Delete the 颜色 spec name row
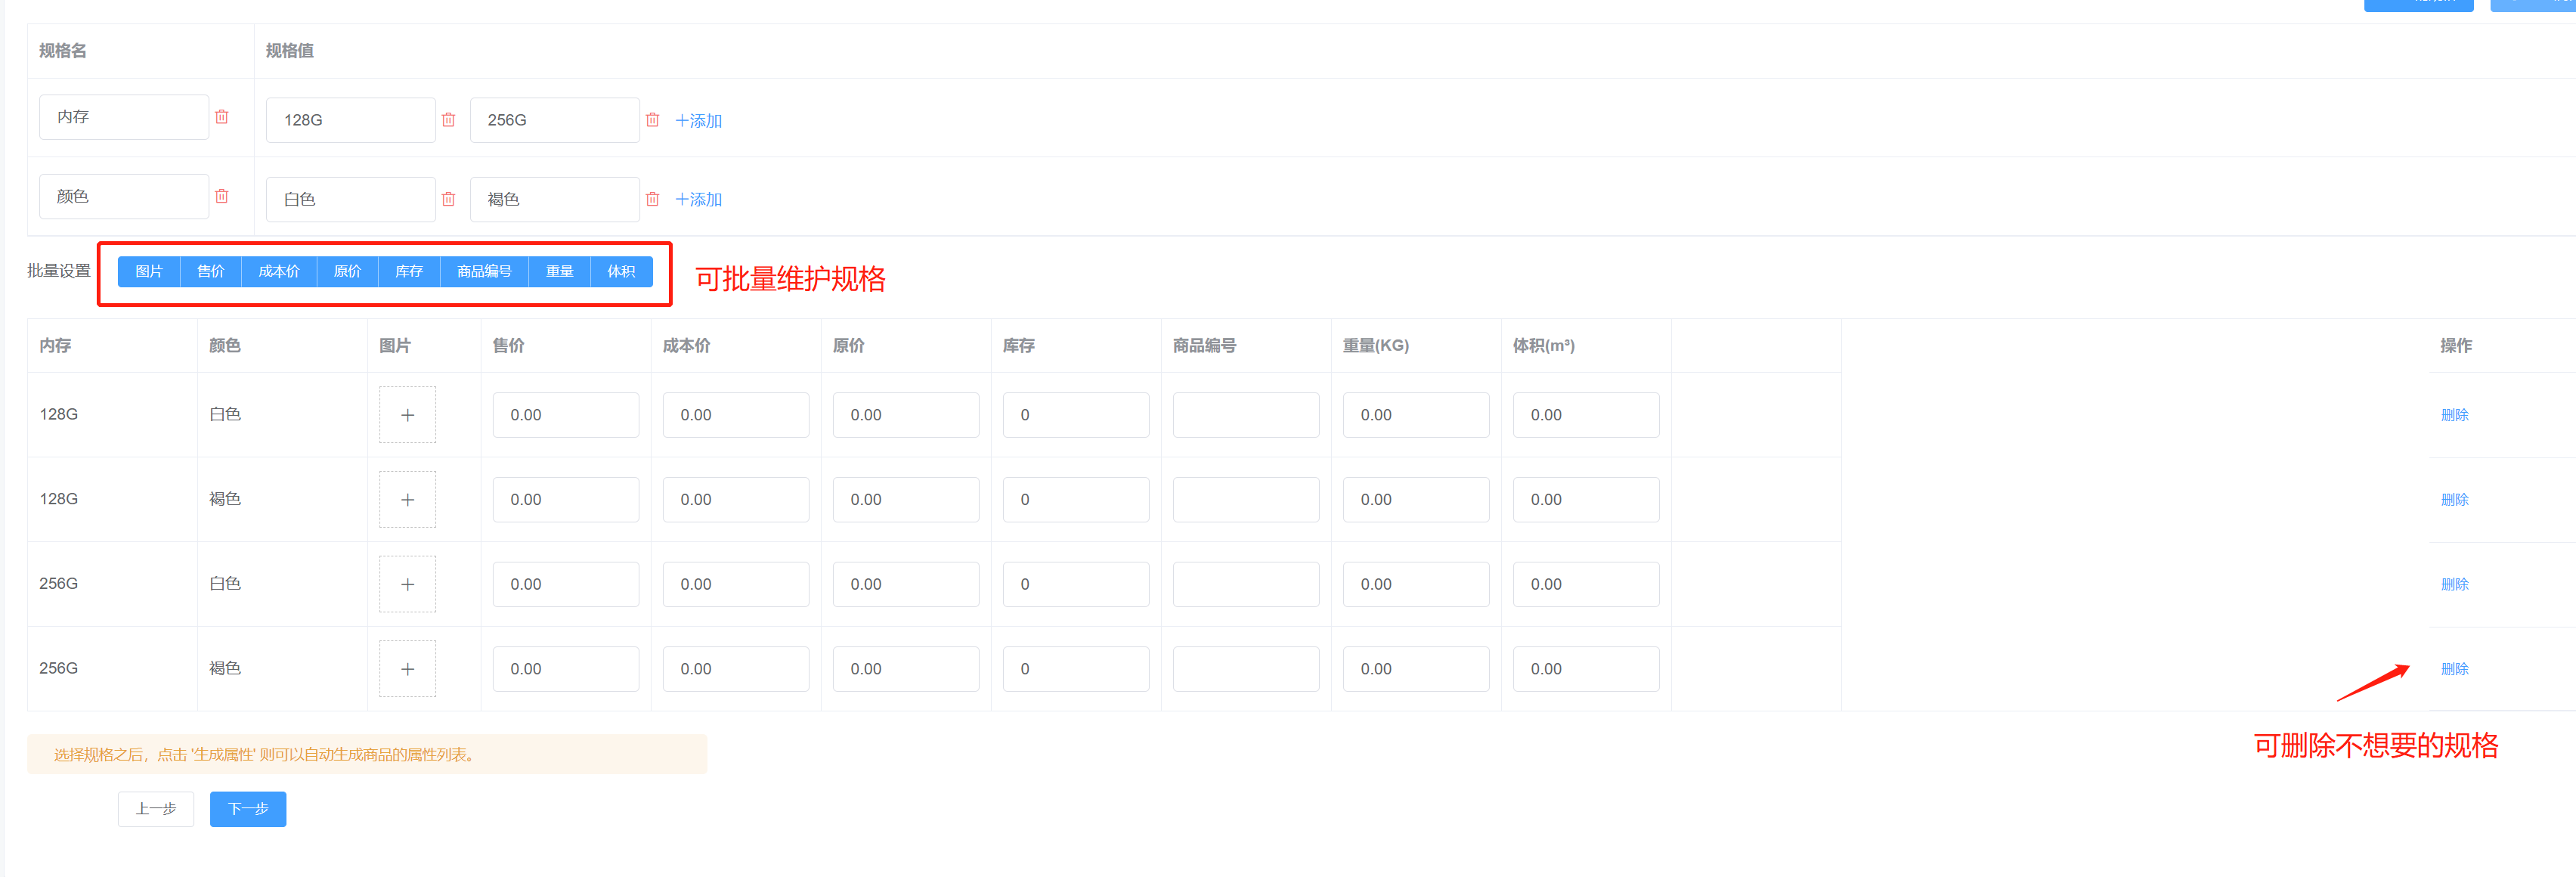 click(x=222, y=196)
